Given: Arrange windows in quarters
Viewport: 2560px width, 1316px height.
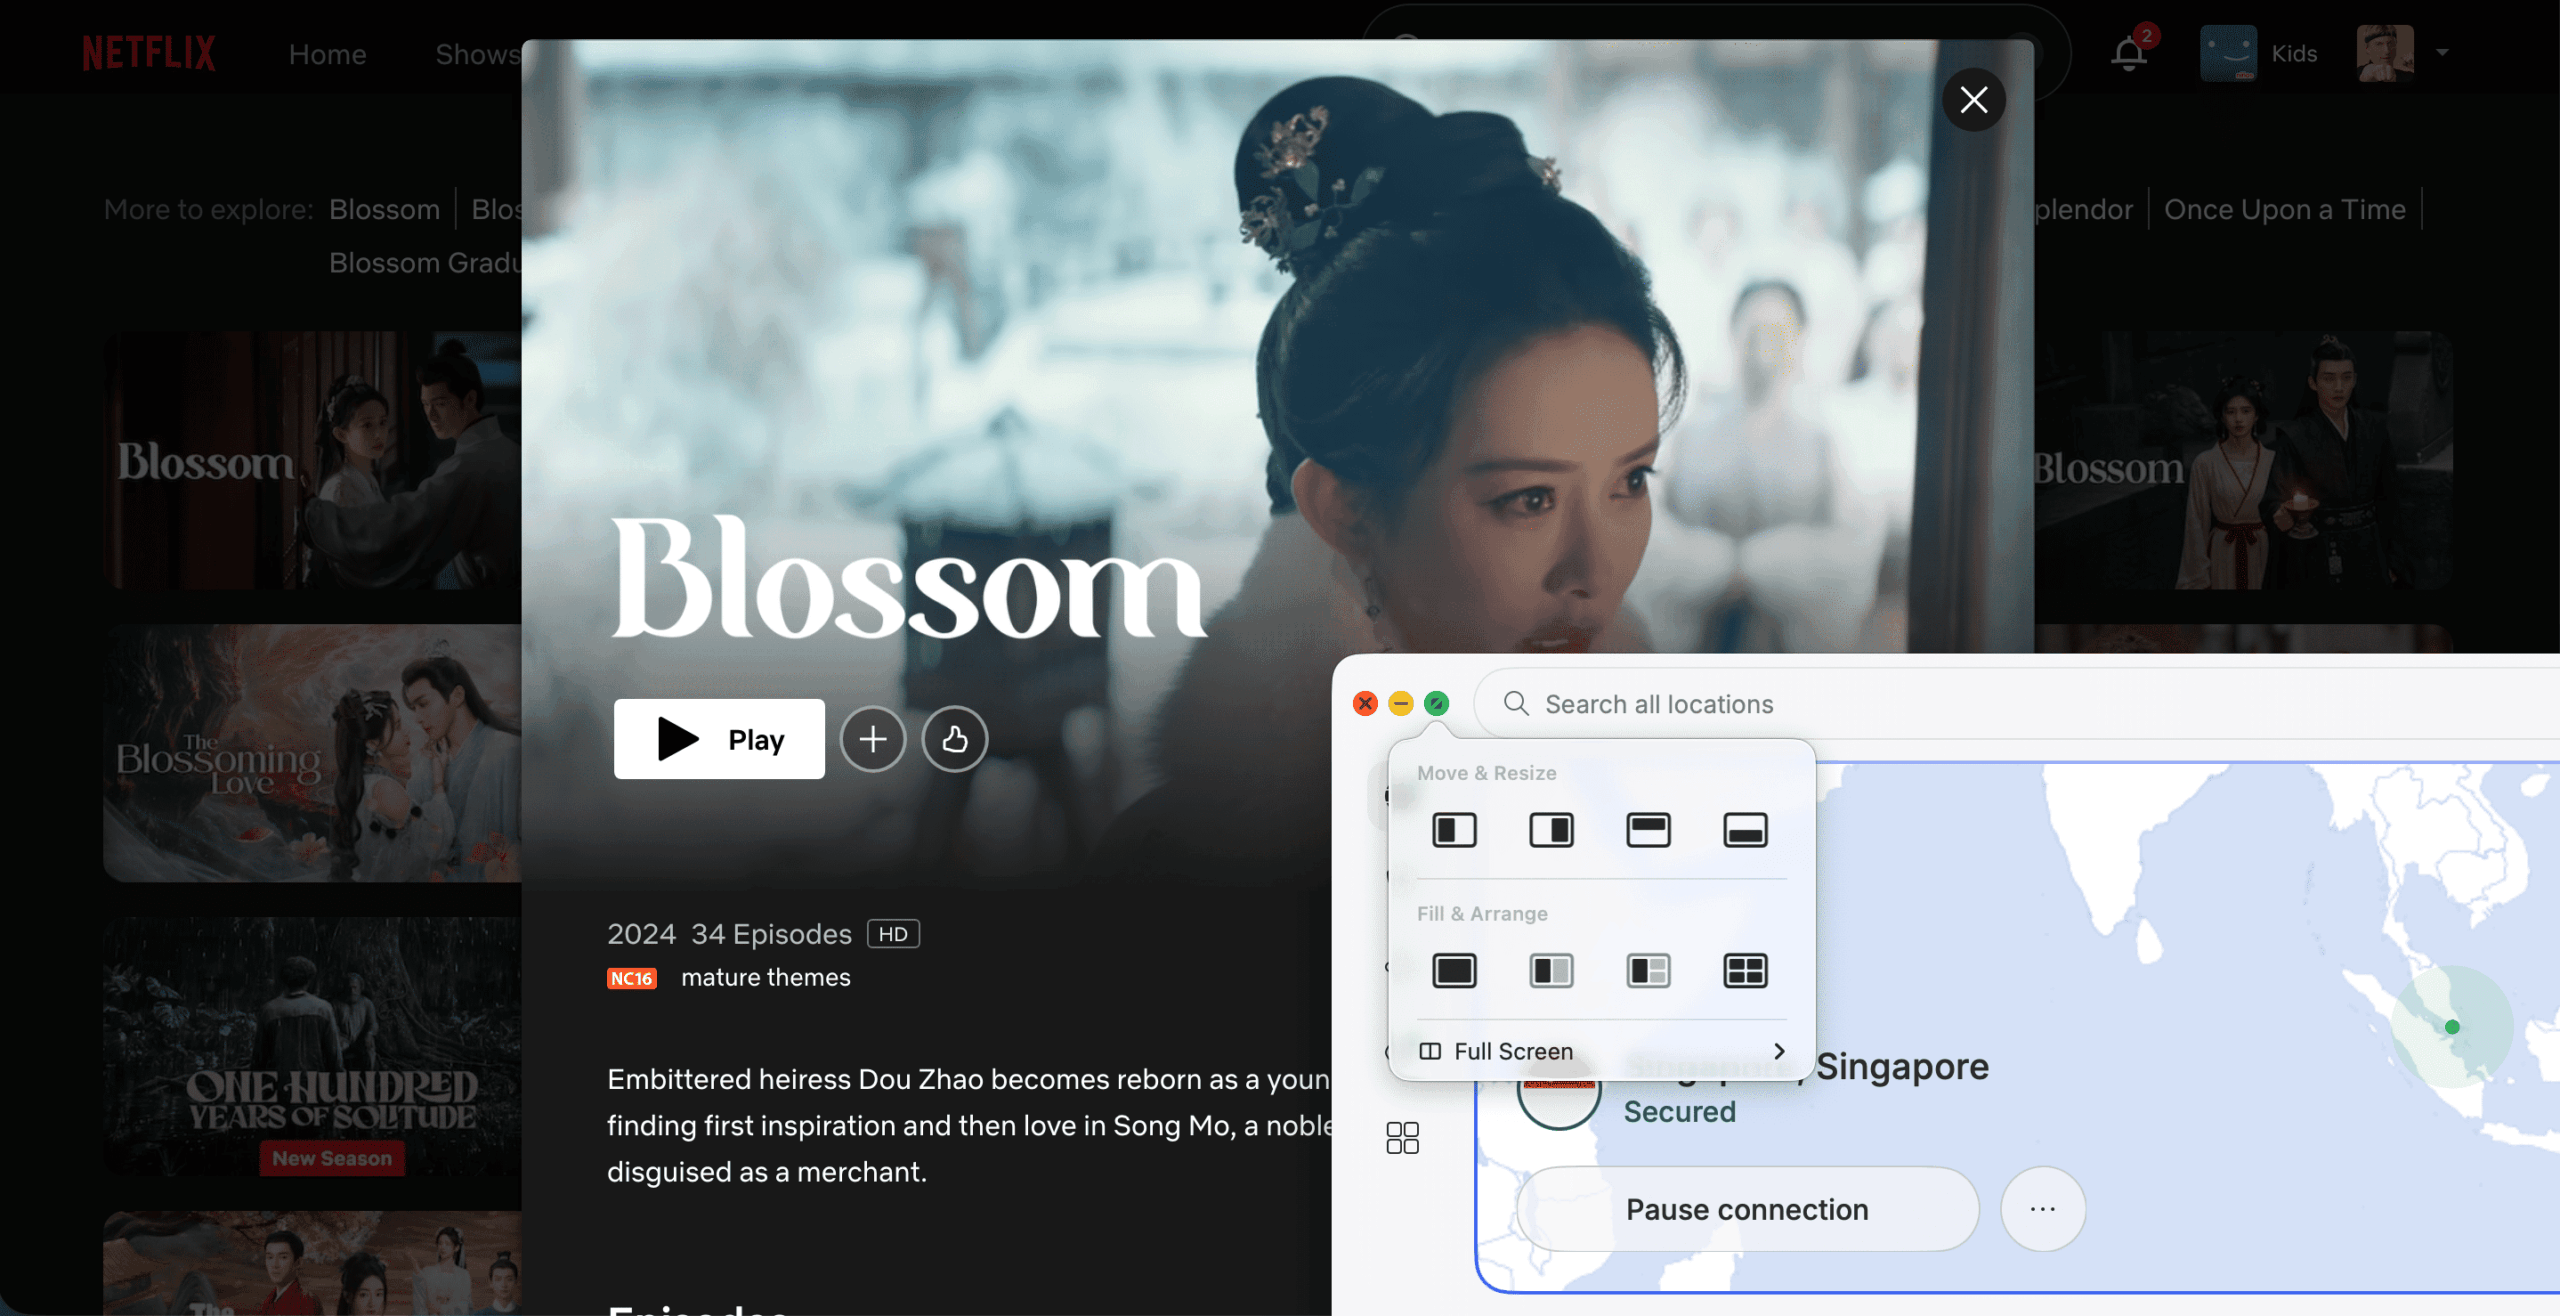Looking at the screenshot, I should [x=1745, y=970].
